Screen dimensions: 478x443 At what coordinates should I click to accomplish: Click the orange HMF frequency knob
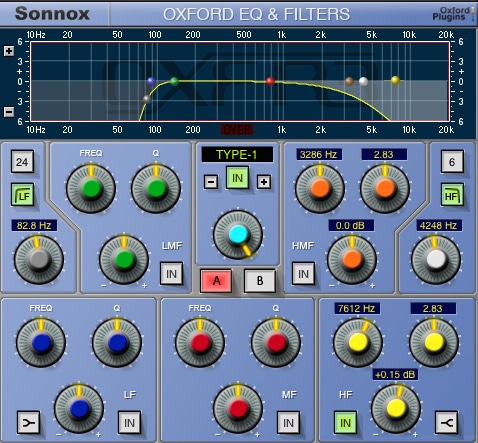320,188
